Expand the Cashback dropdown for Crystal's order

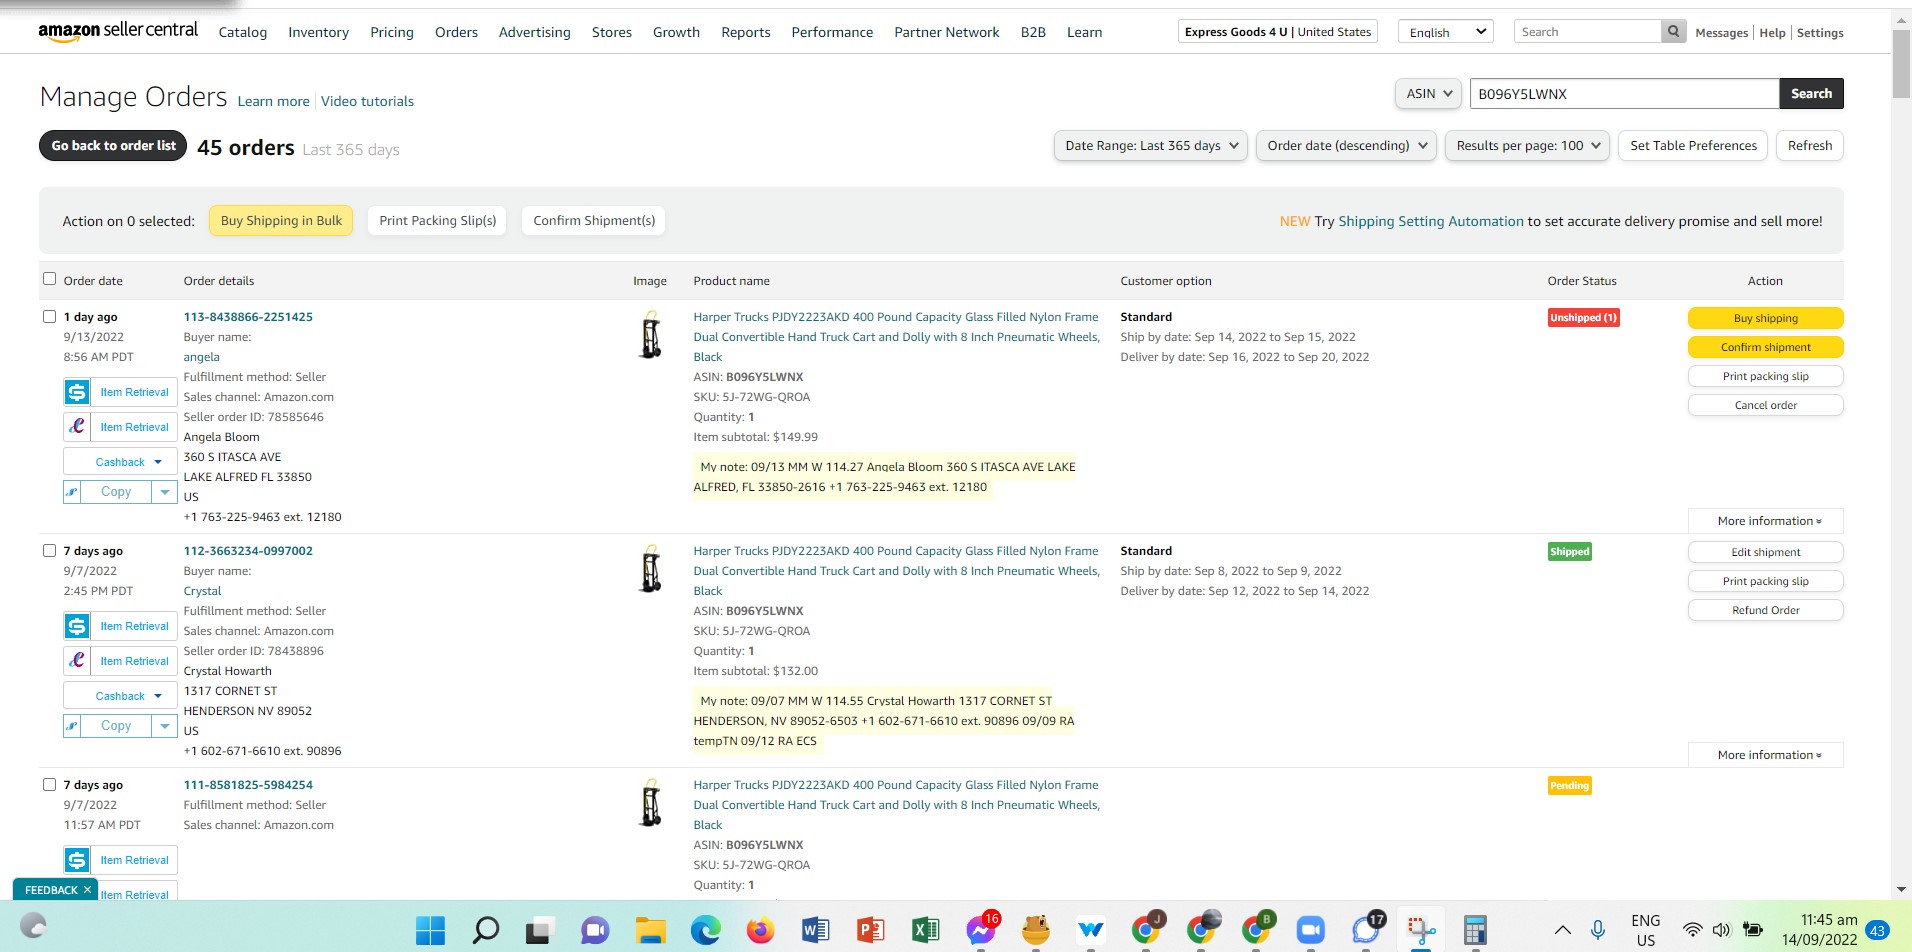(x=121, y=696)
